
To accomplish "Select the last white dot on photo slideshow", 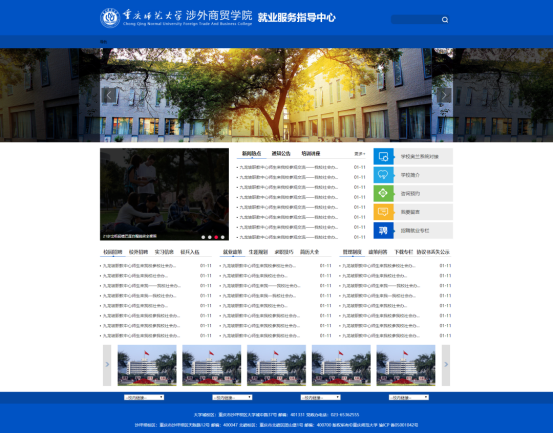I will pyautogui.click(x=223, y=237).
